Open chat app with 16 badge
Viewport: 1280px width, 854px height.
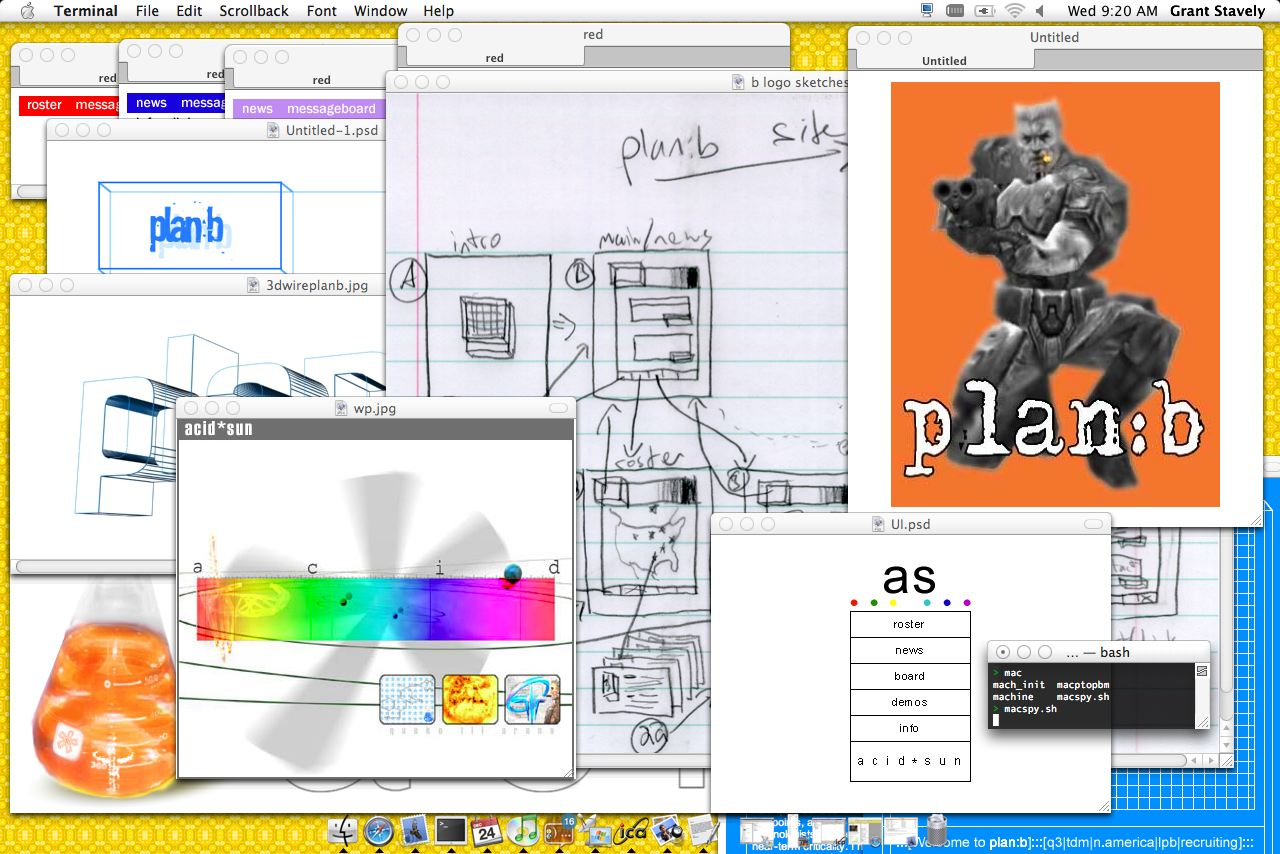pyautogui.click(x=558, y=829)
